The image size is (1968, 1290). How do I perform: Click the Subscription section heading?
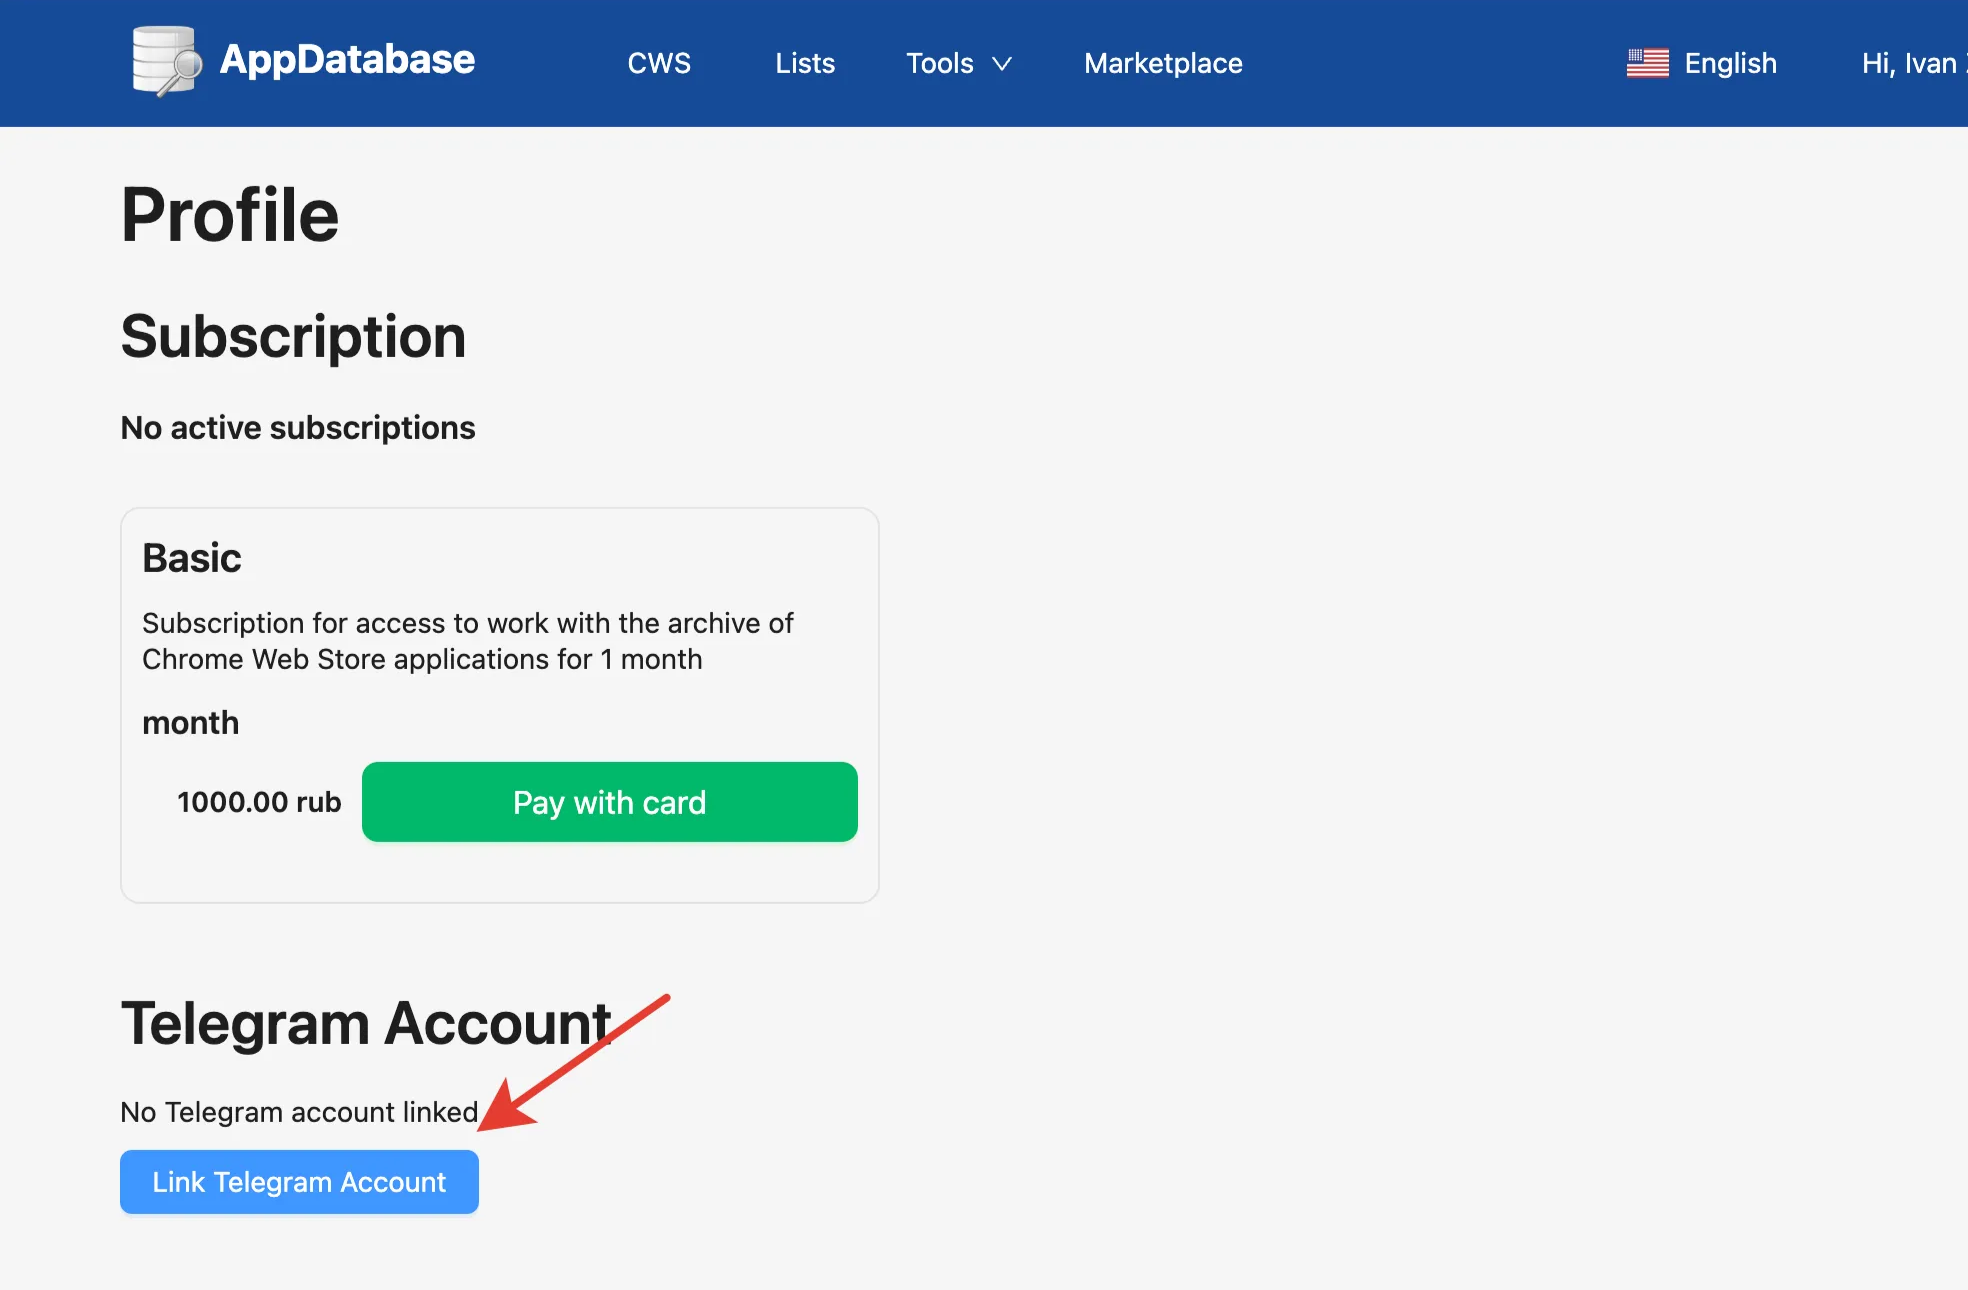[x=293, y=337]
